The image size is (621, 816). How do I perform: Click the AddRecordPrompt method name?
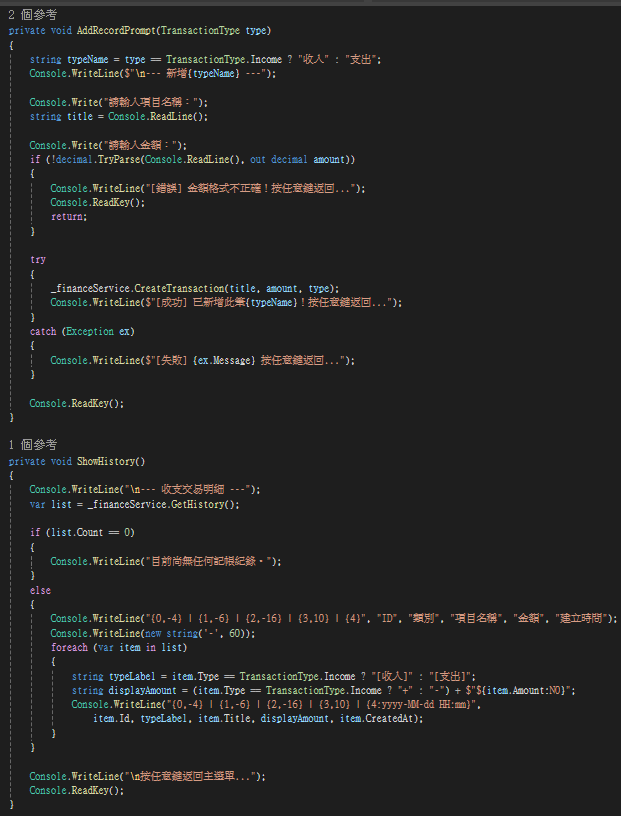[117, 31]
